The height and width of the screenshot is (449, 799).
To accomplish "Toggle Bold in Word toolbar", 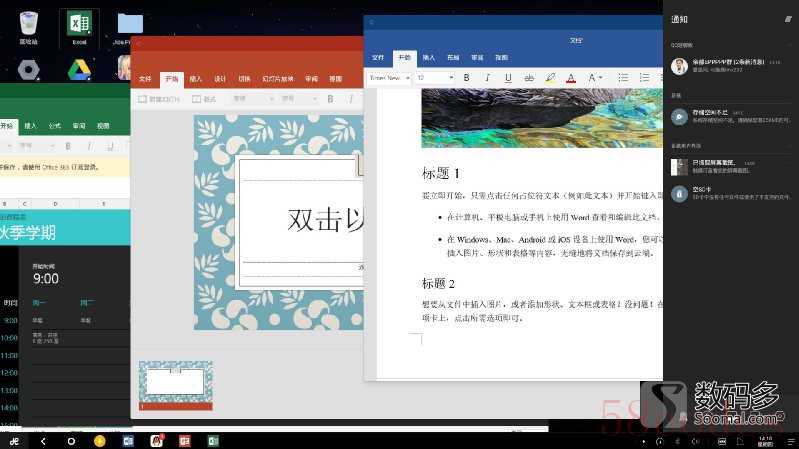I will [467, 78].
